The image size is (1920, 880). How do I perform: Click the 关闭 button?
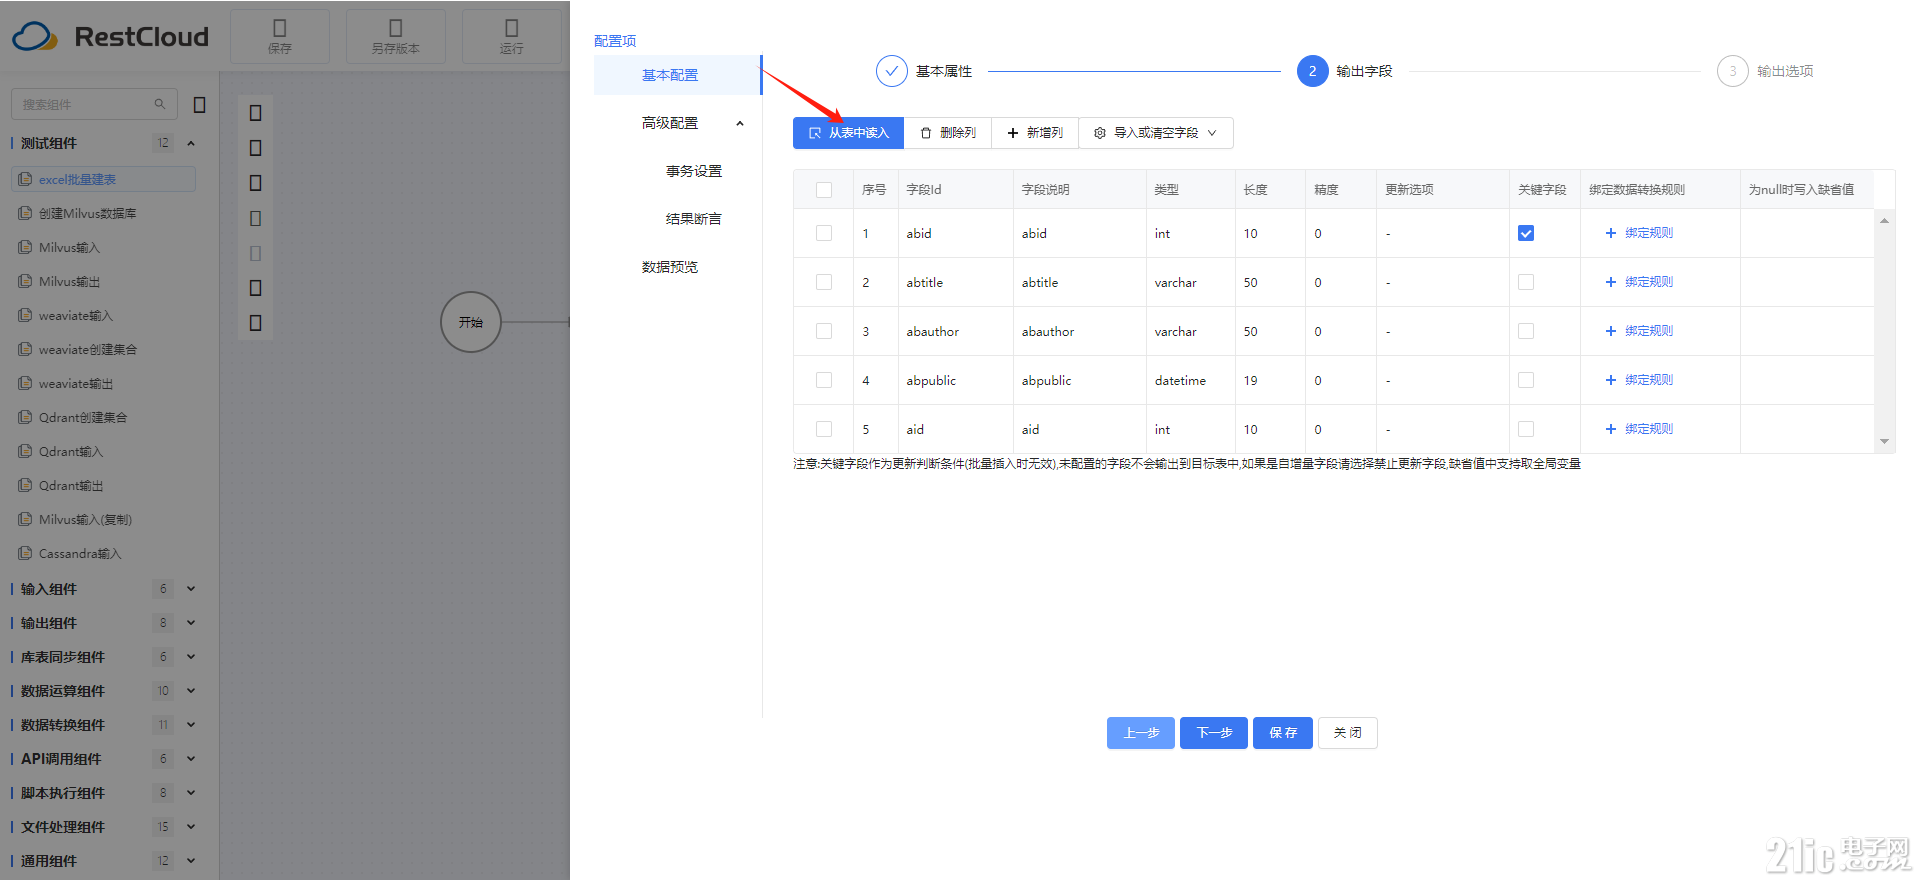pyautogui.click(x=1348, y=733)
